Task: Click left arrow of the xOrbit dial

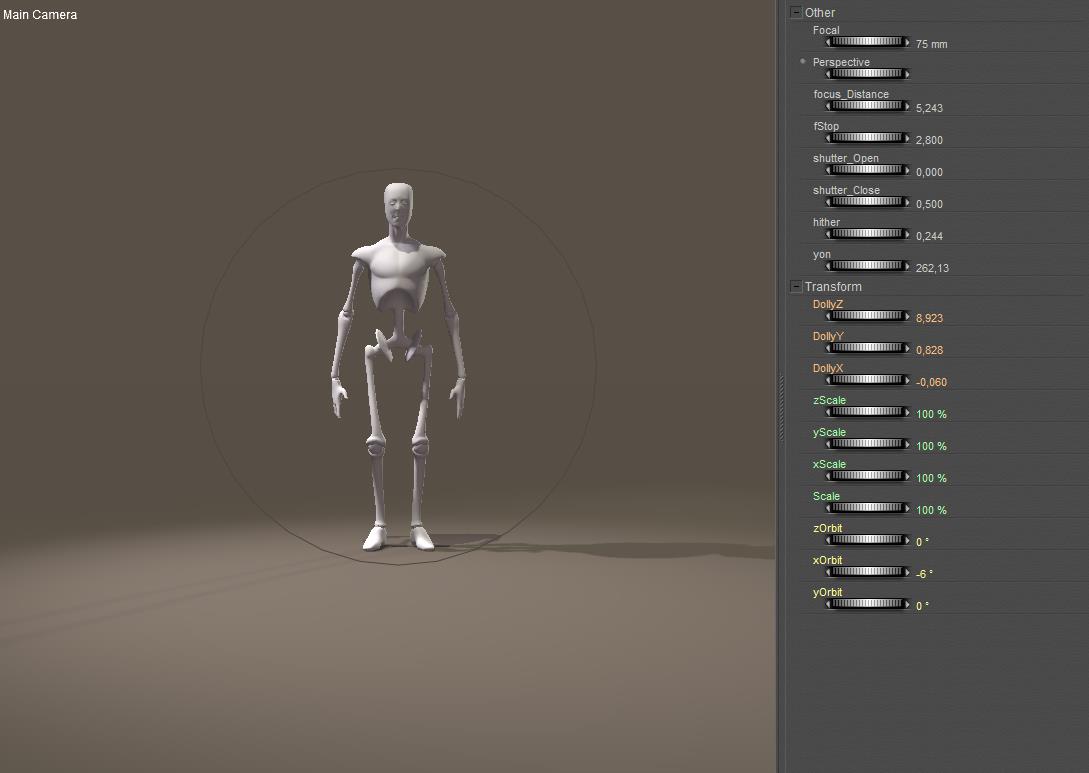Action: point(828,572)
